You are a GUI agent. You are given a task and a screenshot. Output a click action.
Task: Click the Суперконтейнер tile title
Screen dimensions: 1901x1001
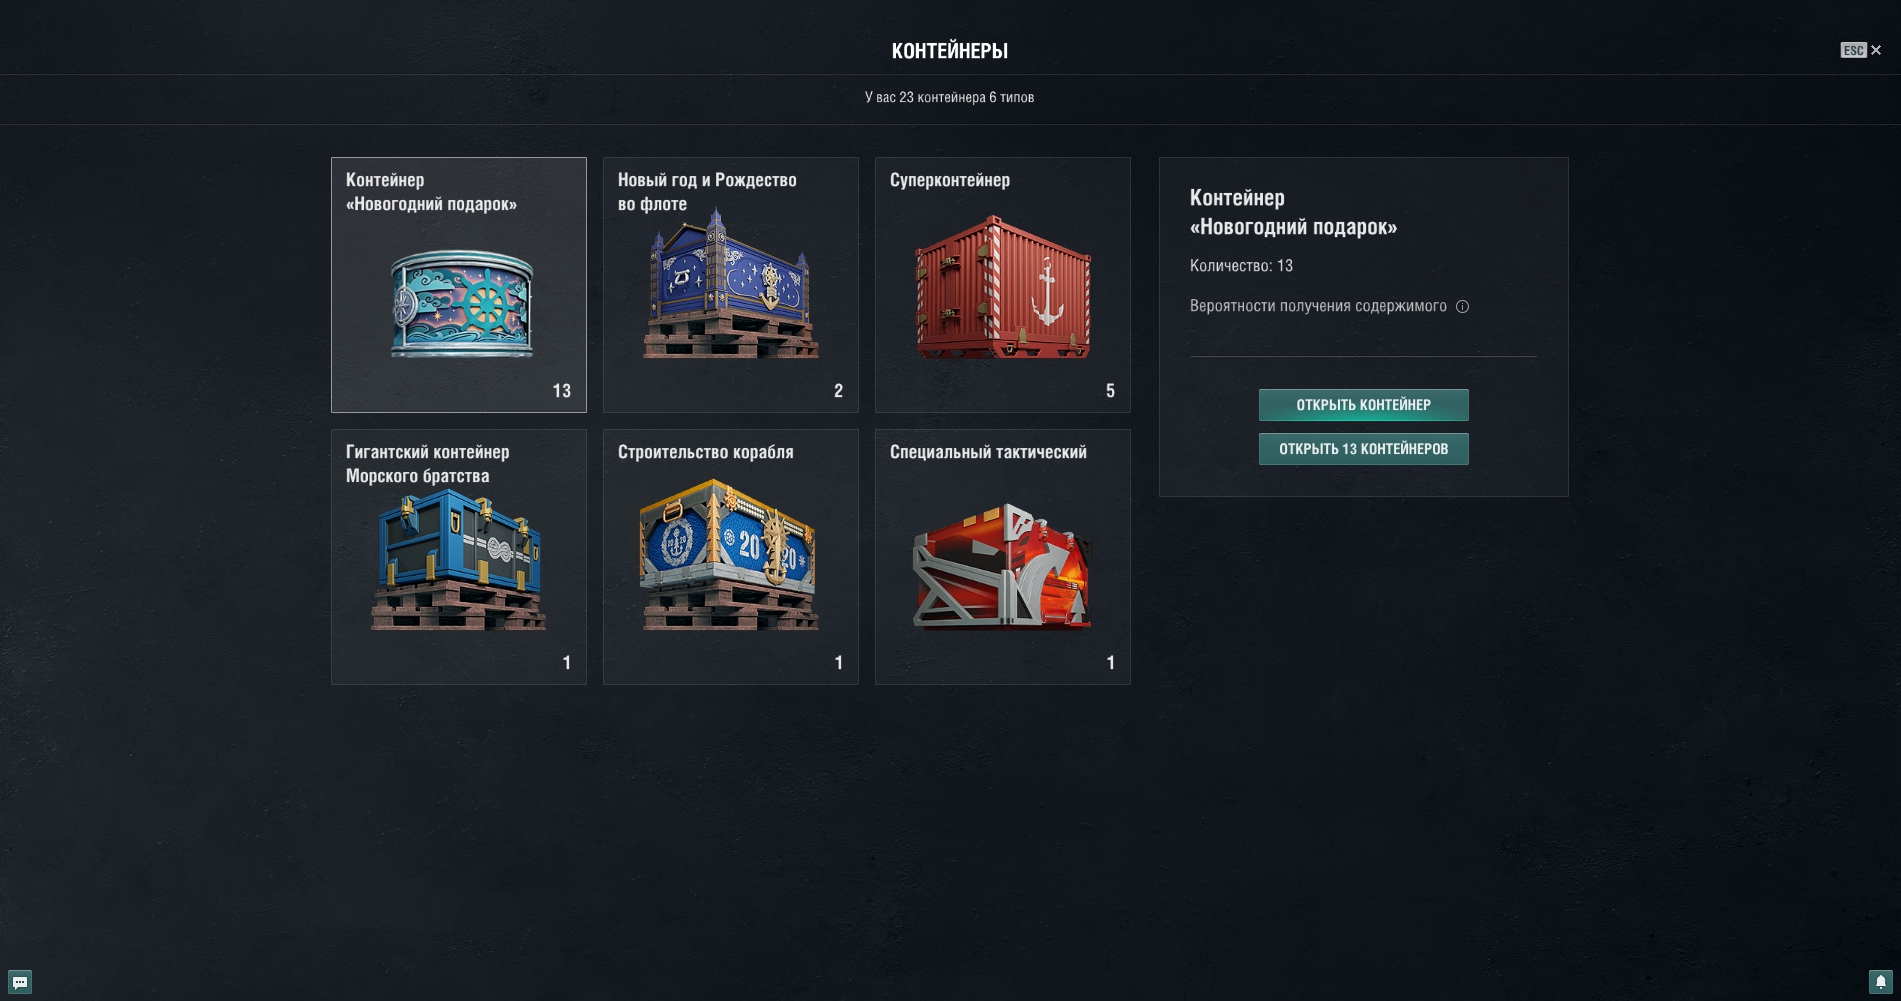(x=950, y=180)
